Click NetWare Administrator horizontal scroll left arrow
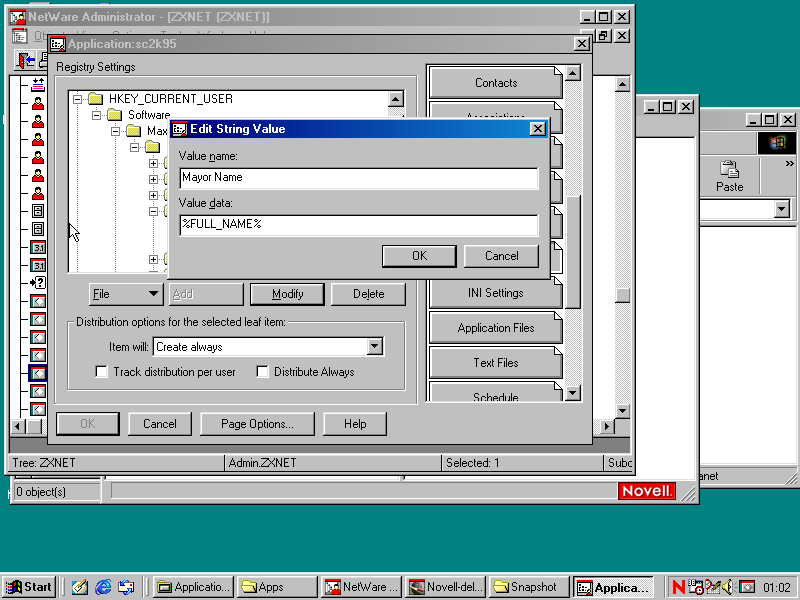This screenshot has height=600, width=800. coord(17,426)
